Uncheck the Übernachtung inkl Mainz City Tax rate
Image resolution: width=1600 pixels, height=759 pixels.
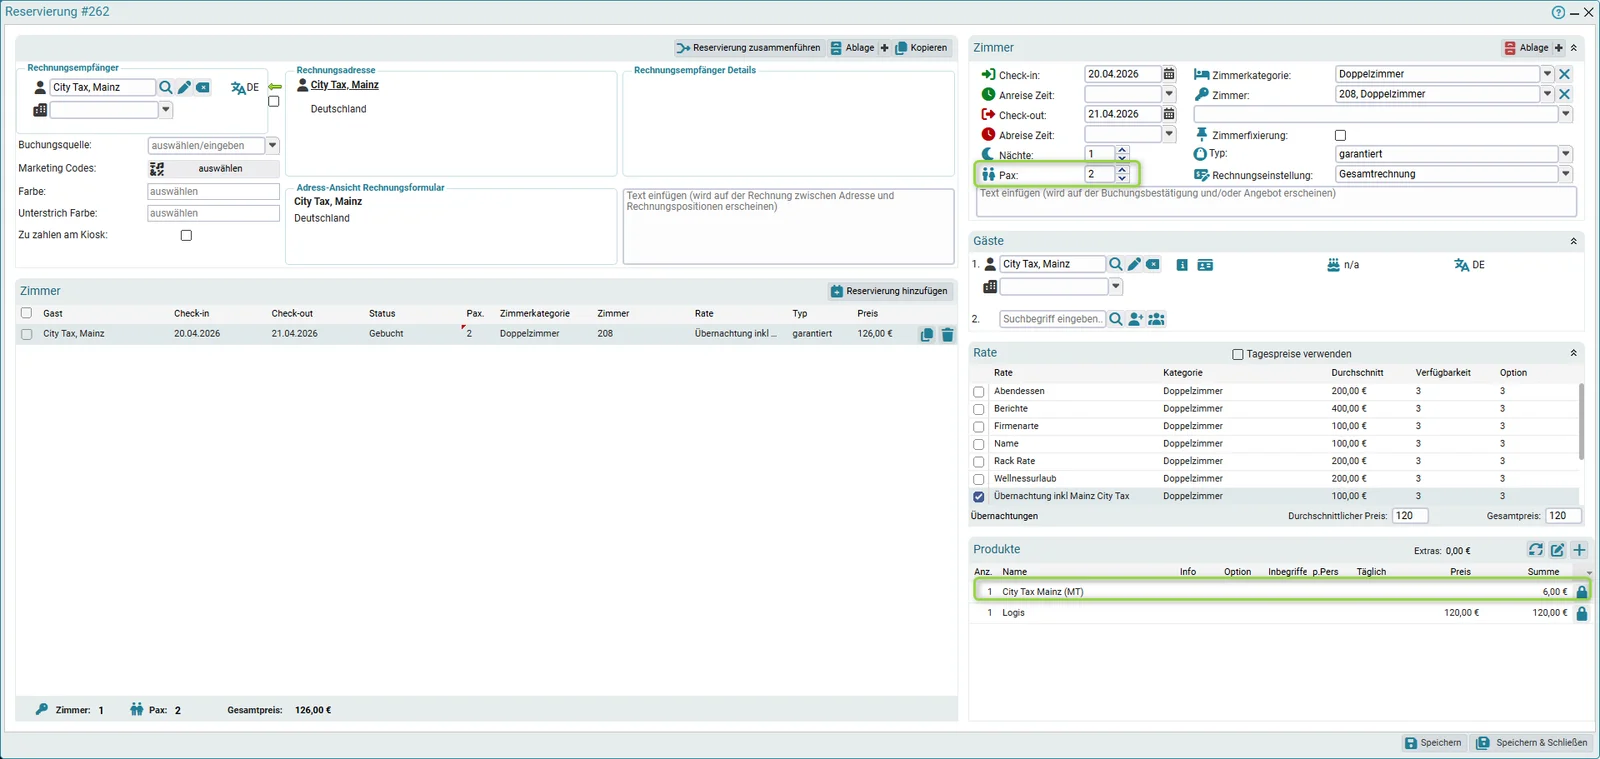click(979, 497)
